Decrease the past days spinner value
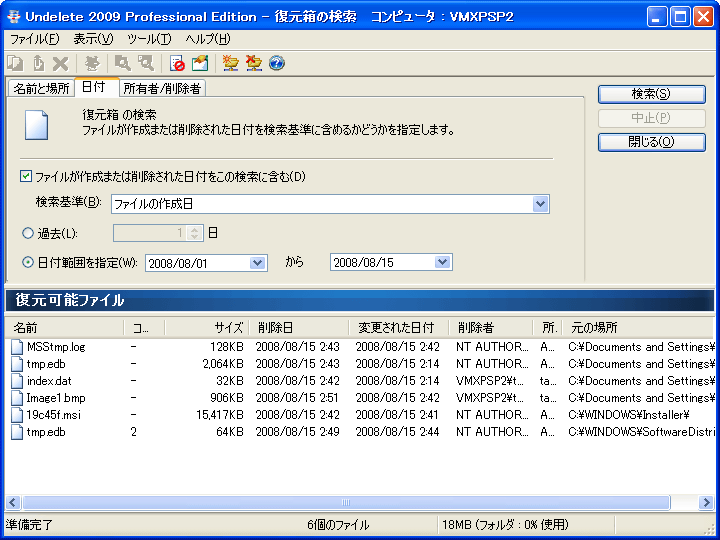 [x=194, y=237]
